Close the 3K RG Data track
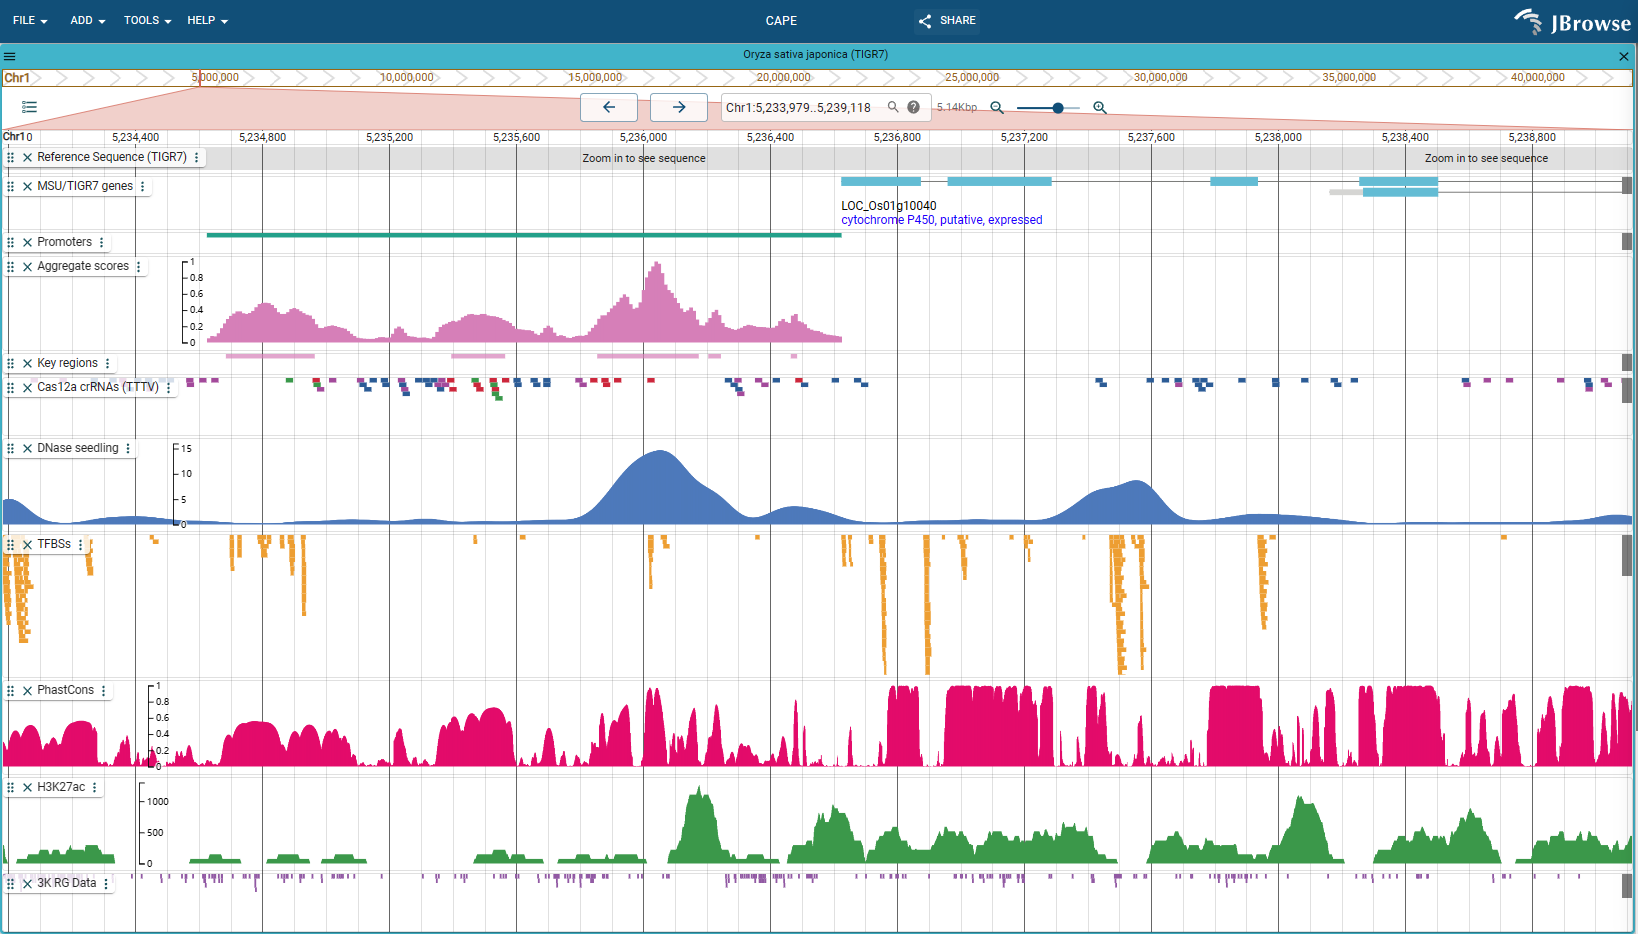 tap(27, 884)
